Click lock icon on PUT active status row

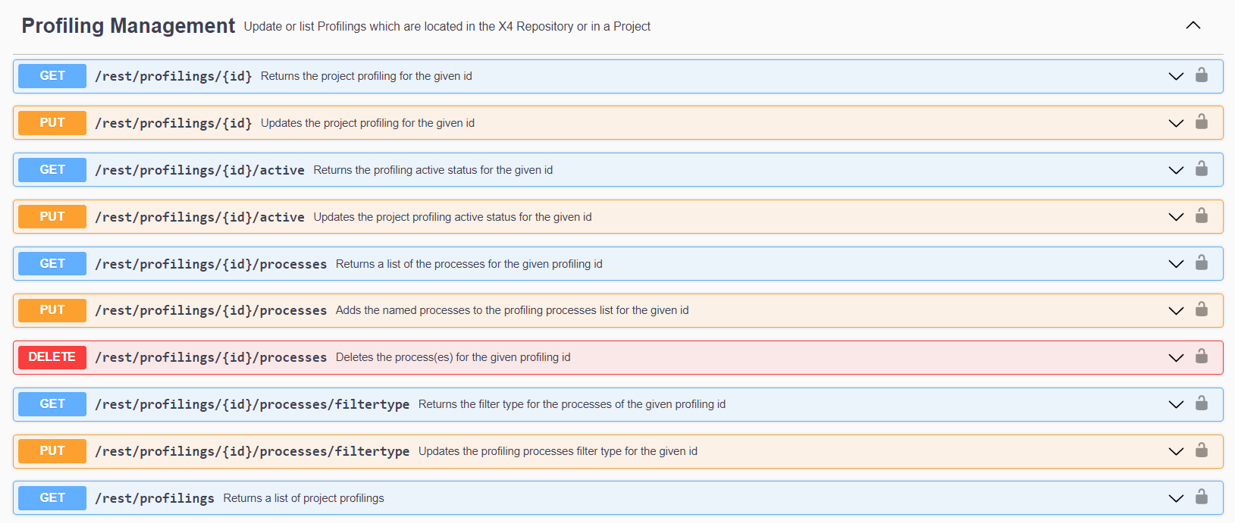click(1201, 216)
